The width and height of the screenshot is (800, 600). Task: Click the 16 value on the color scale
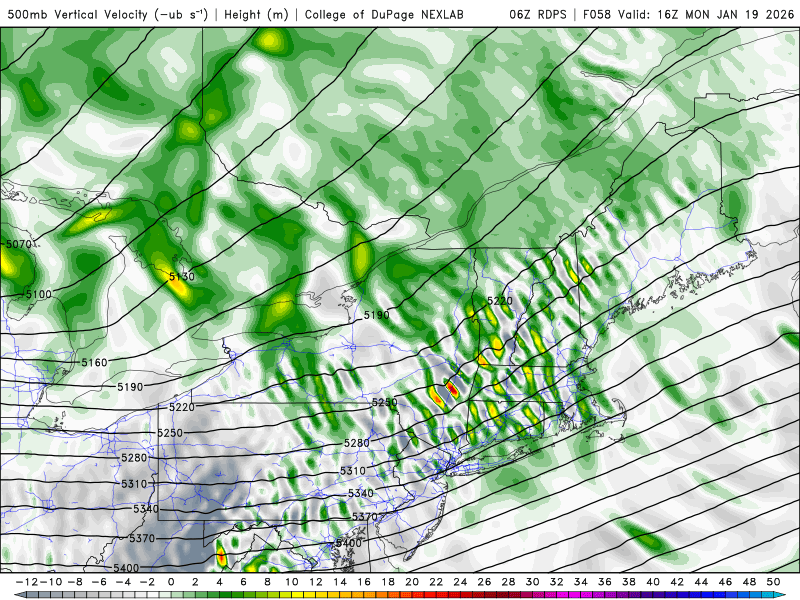(364, 582)
